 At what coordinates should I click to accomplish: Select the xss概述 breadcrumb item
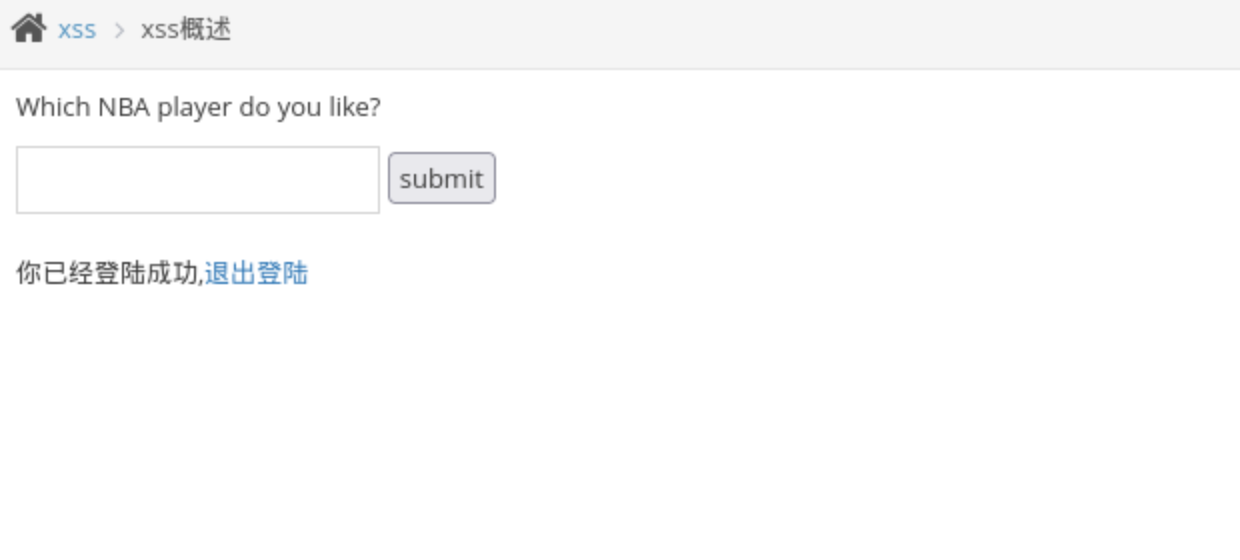coord(186,30)
